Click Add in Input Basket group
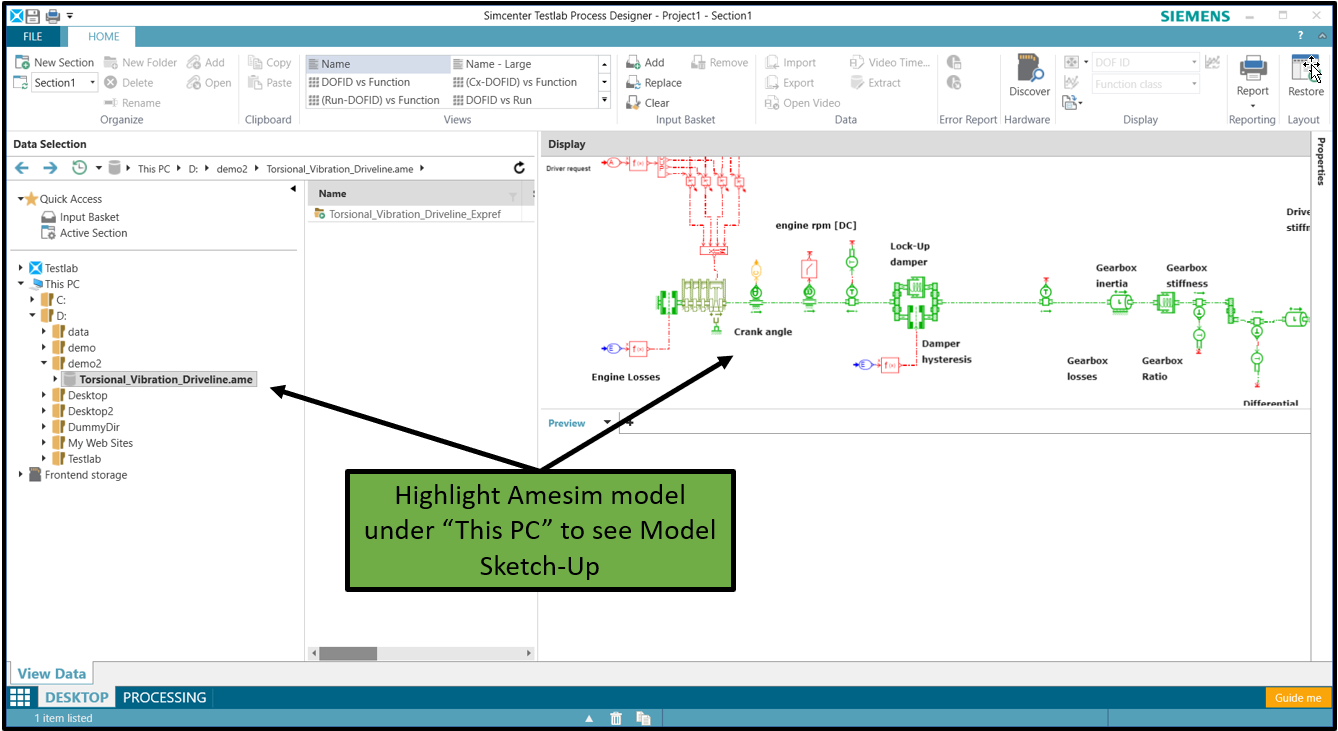Image resolution: width=1338 pixels, height=731 pixels. click(645, 63)
